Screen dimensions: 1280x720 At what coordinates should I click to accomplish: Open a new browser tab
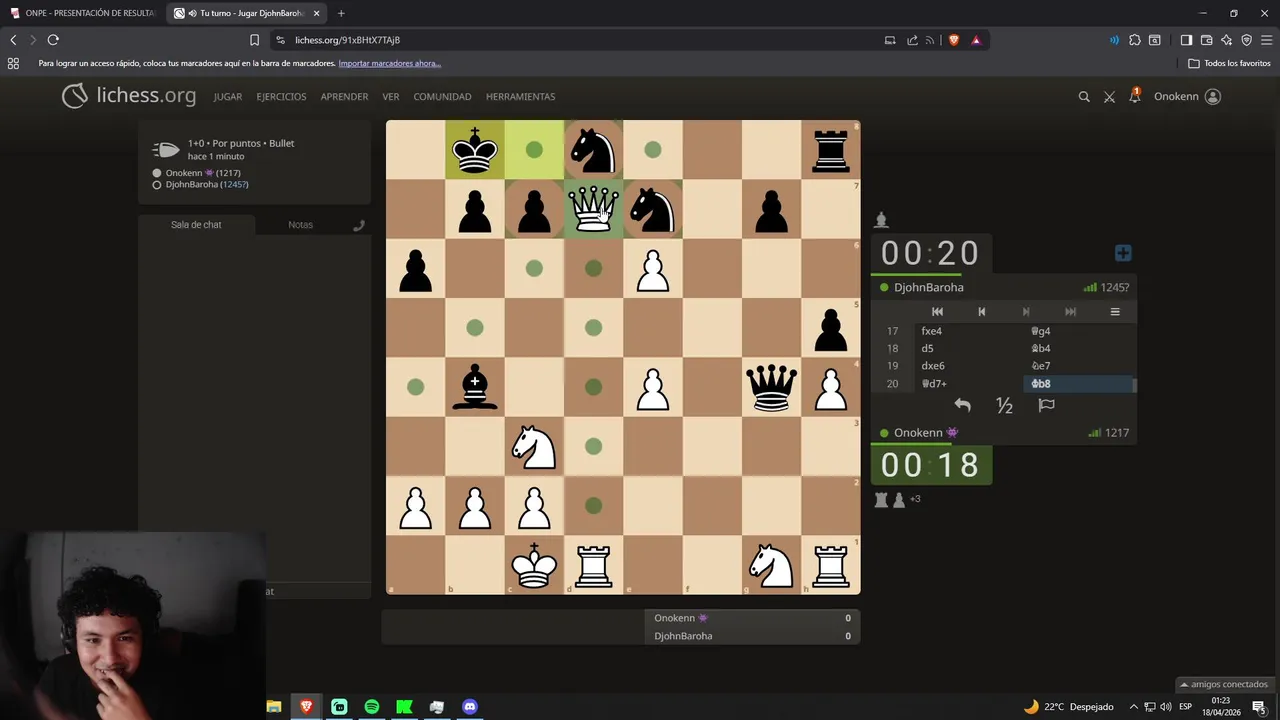[x=341, y=13]
